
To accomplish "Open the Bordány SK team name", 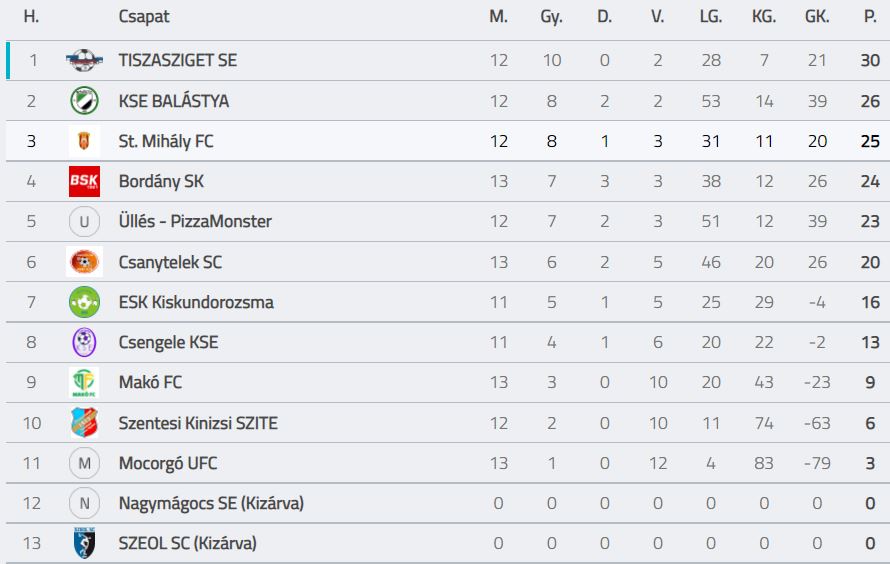I will coord(161,182).
